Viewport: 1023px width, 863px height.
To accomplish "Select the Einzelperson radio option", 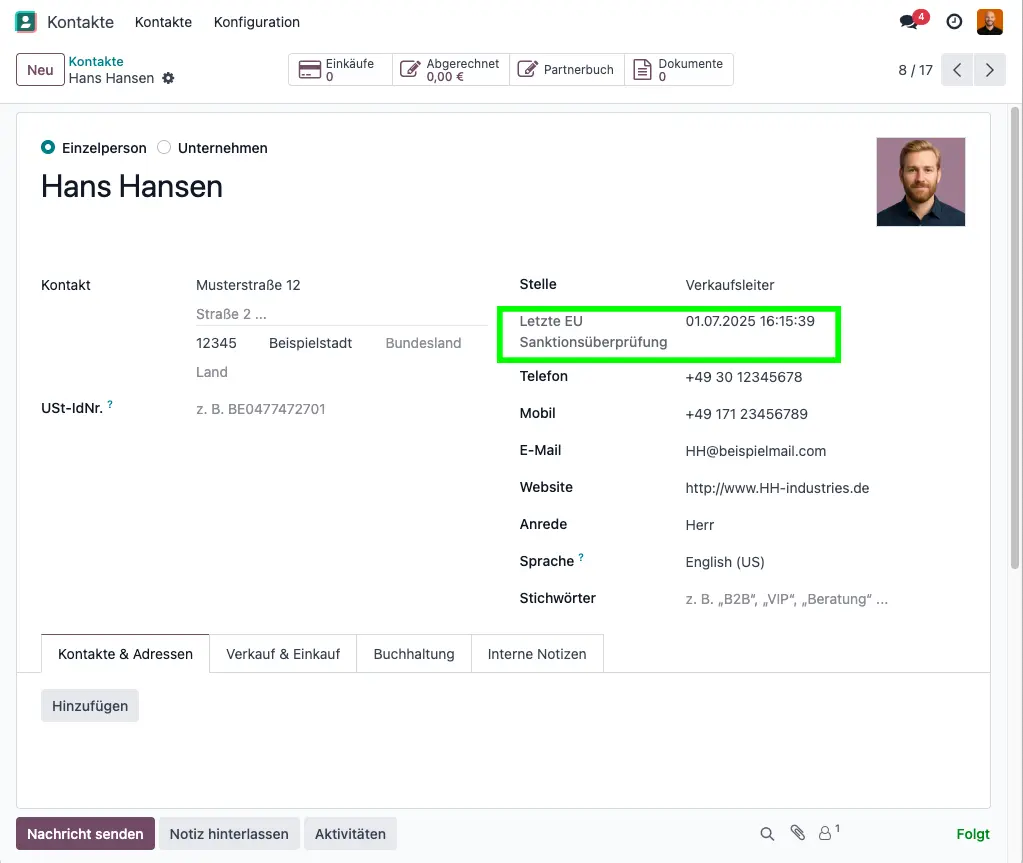I will [x=48, y=148].
